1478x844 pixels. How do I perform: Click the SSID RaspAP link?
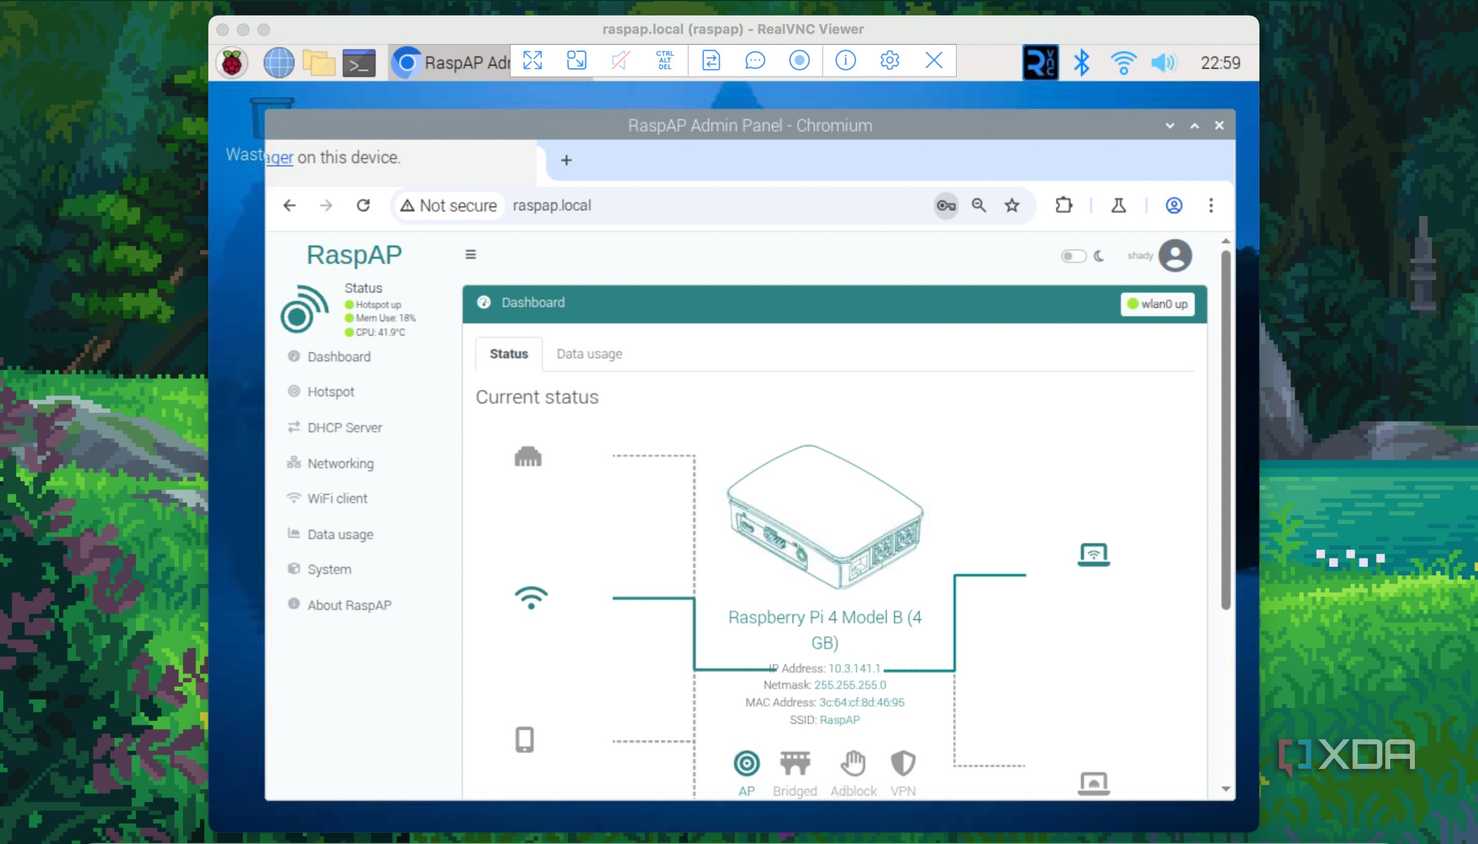pos(839,720)
